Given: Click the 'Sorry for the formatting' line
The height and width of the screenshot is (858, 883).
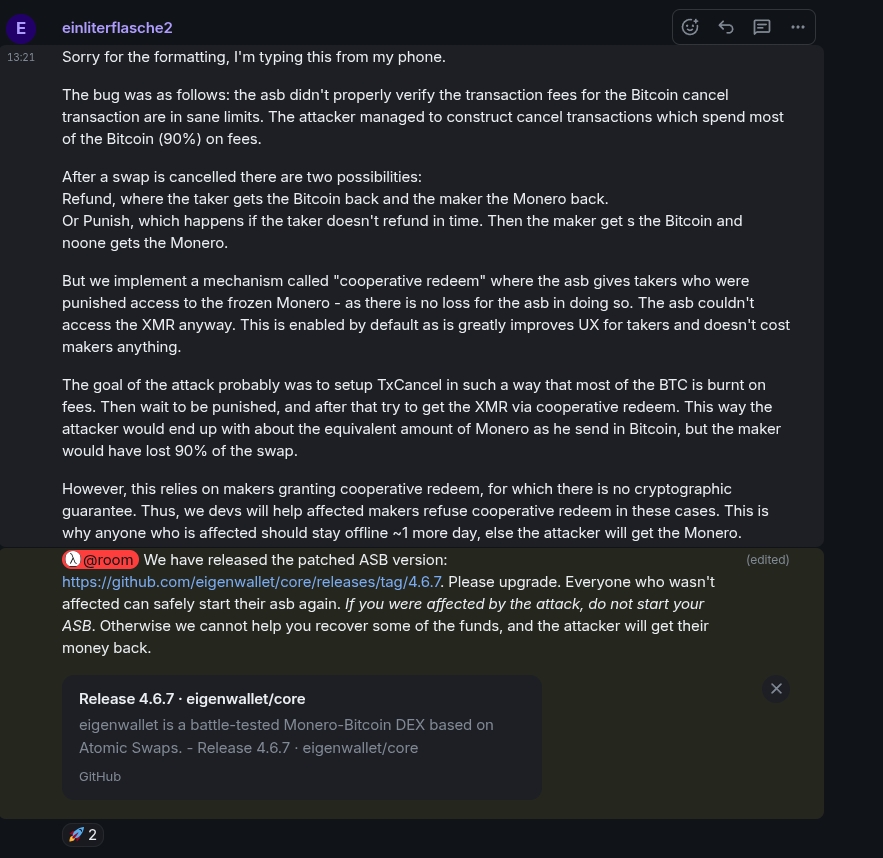Looking at the screenshot, I should [253, 57].
